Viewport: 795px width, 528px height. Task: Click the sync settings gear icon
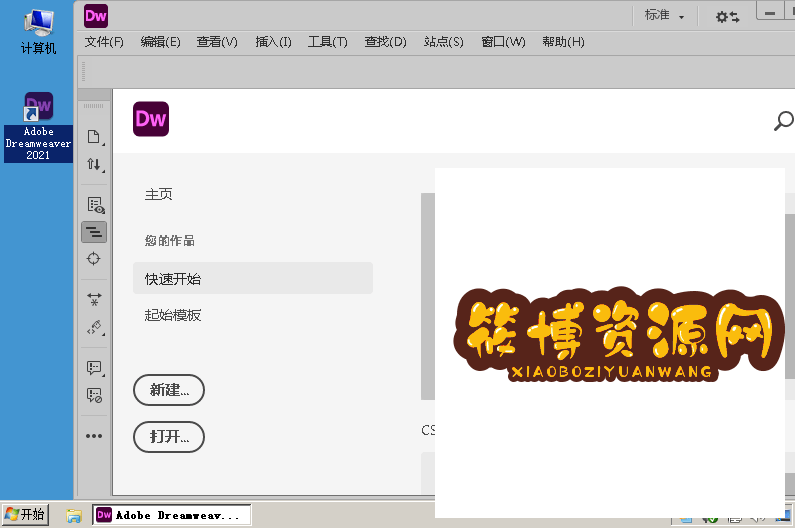tap(727, 17)
